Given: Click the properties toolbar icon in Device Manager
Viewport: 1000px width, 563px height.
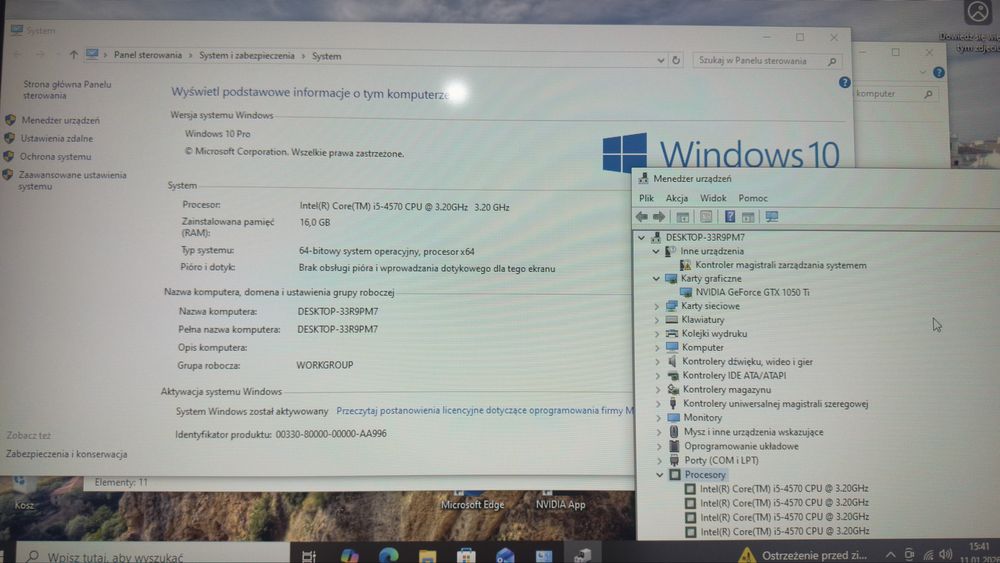Looking at the screenshot, I should 706,217.
